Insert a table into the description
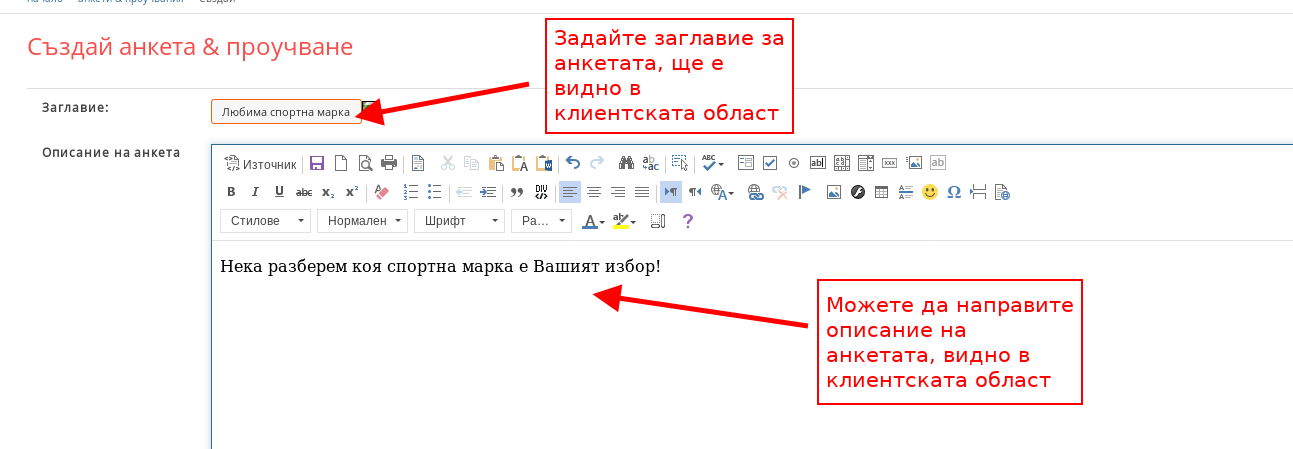This screenshot has width=1293, height=449. pos(881,192)
